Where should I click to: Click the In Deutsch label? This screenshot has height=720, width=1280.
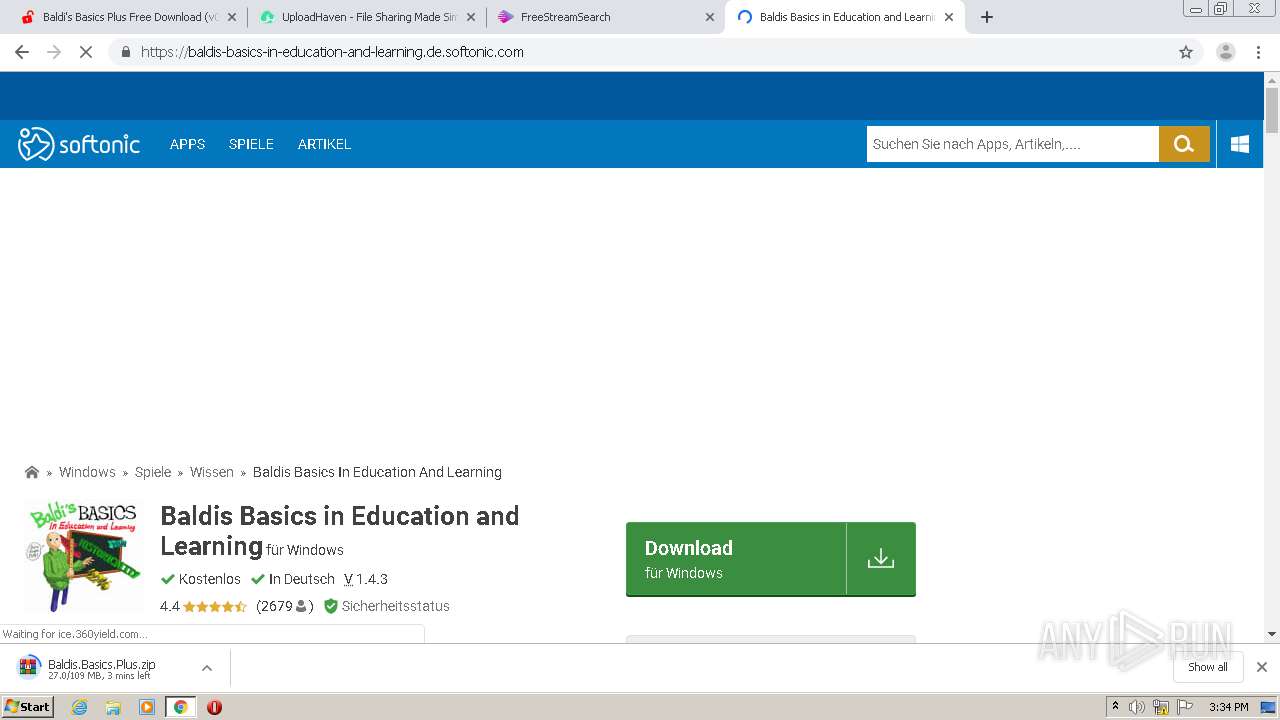click(302, 579)
